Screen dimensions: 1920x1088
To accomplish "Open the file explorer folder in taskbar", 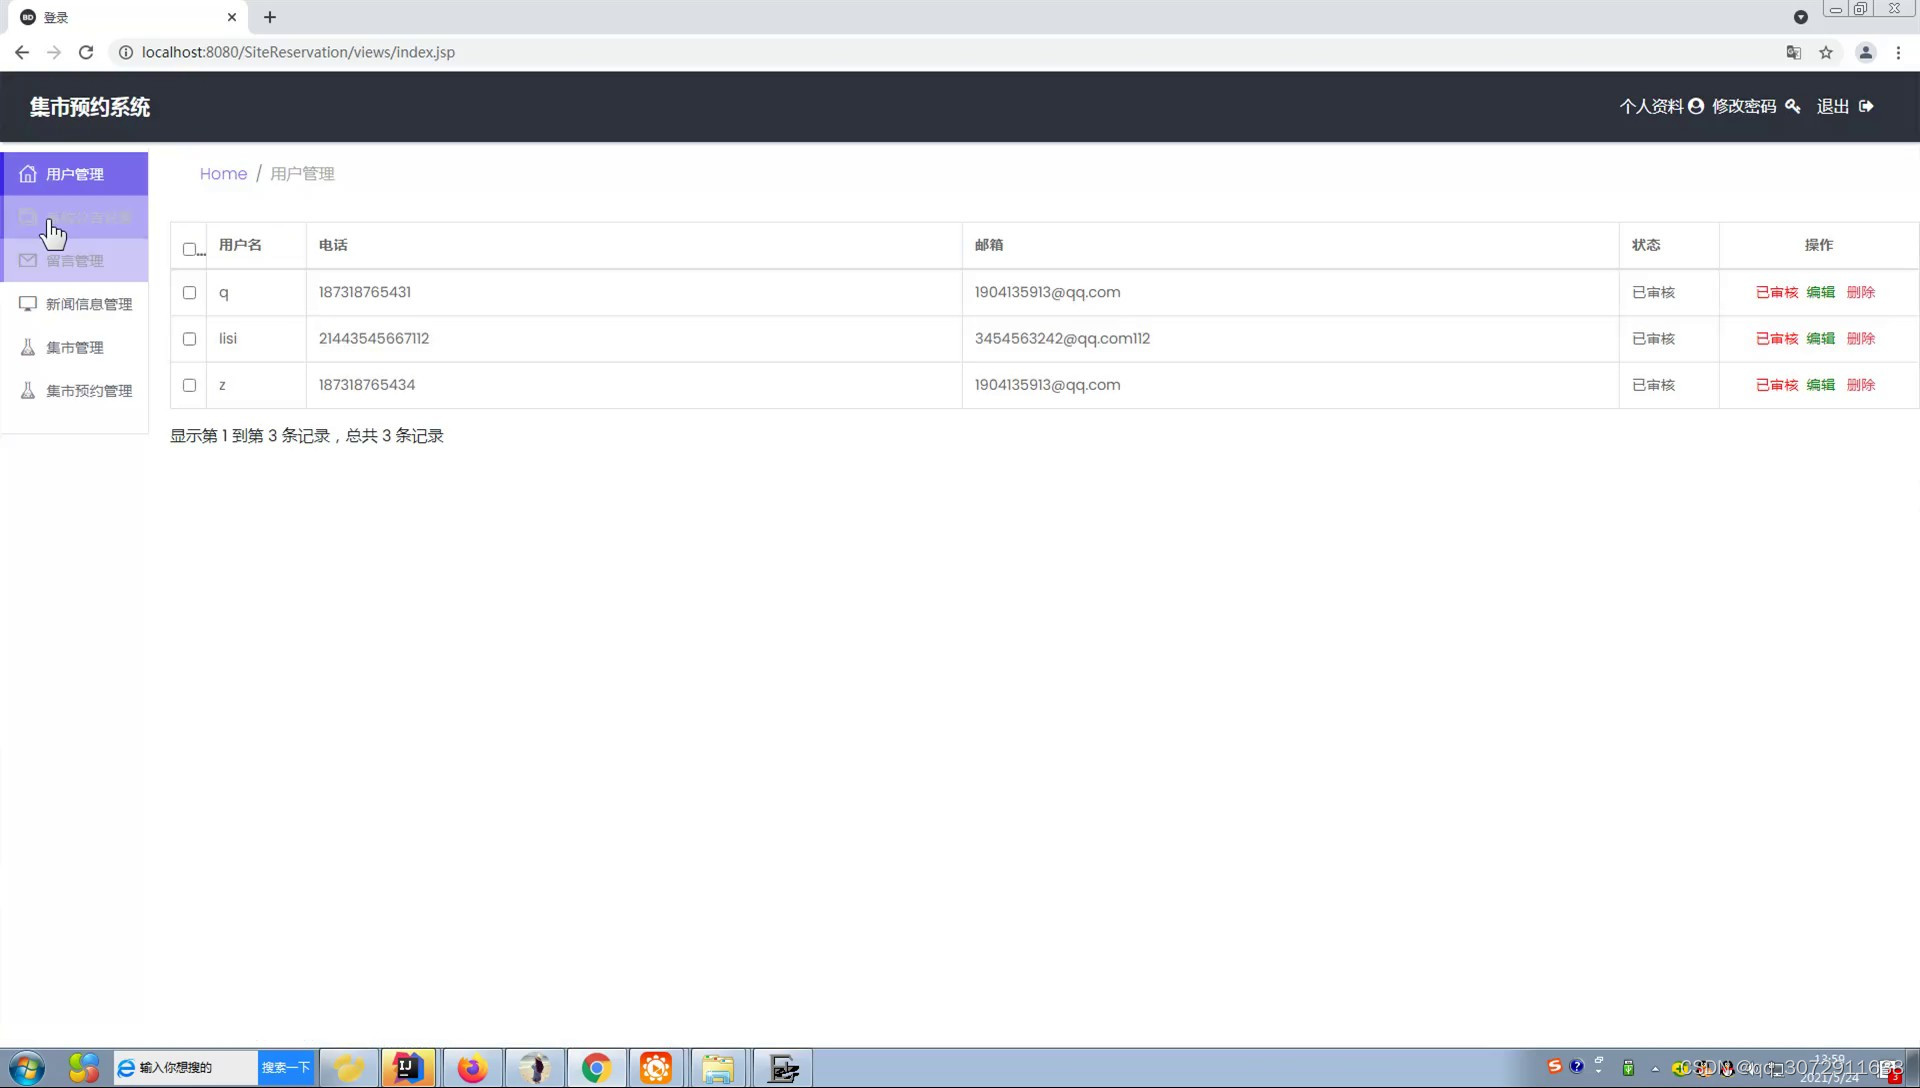I will point(717,1068).
